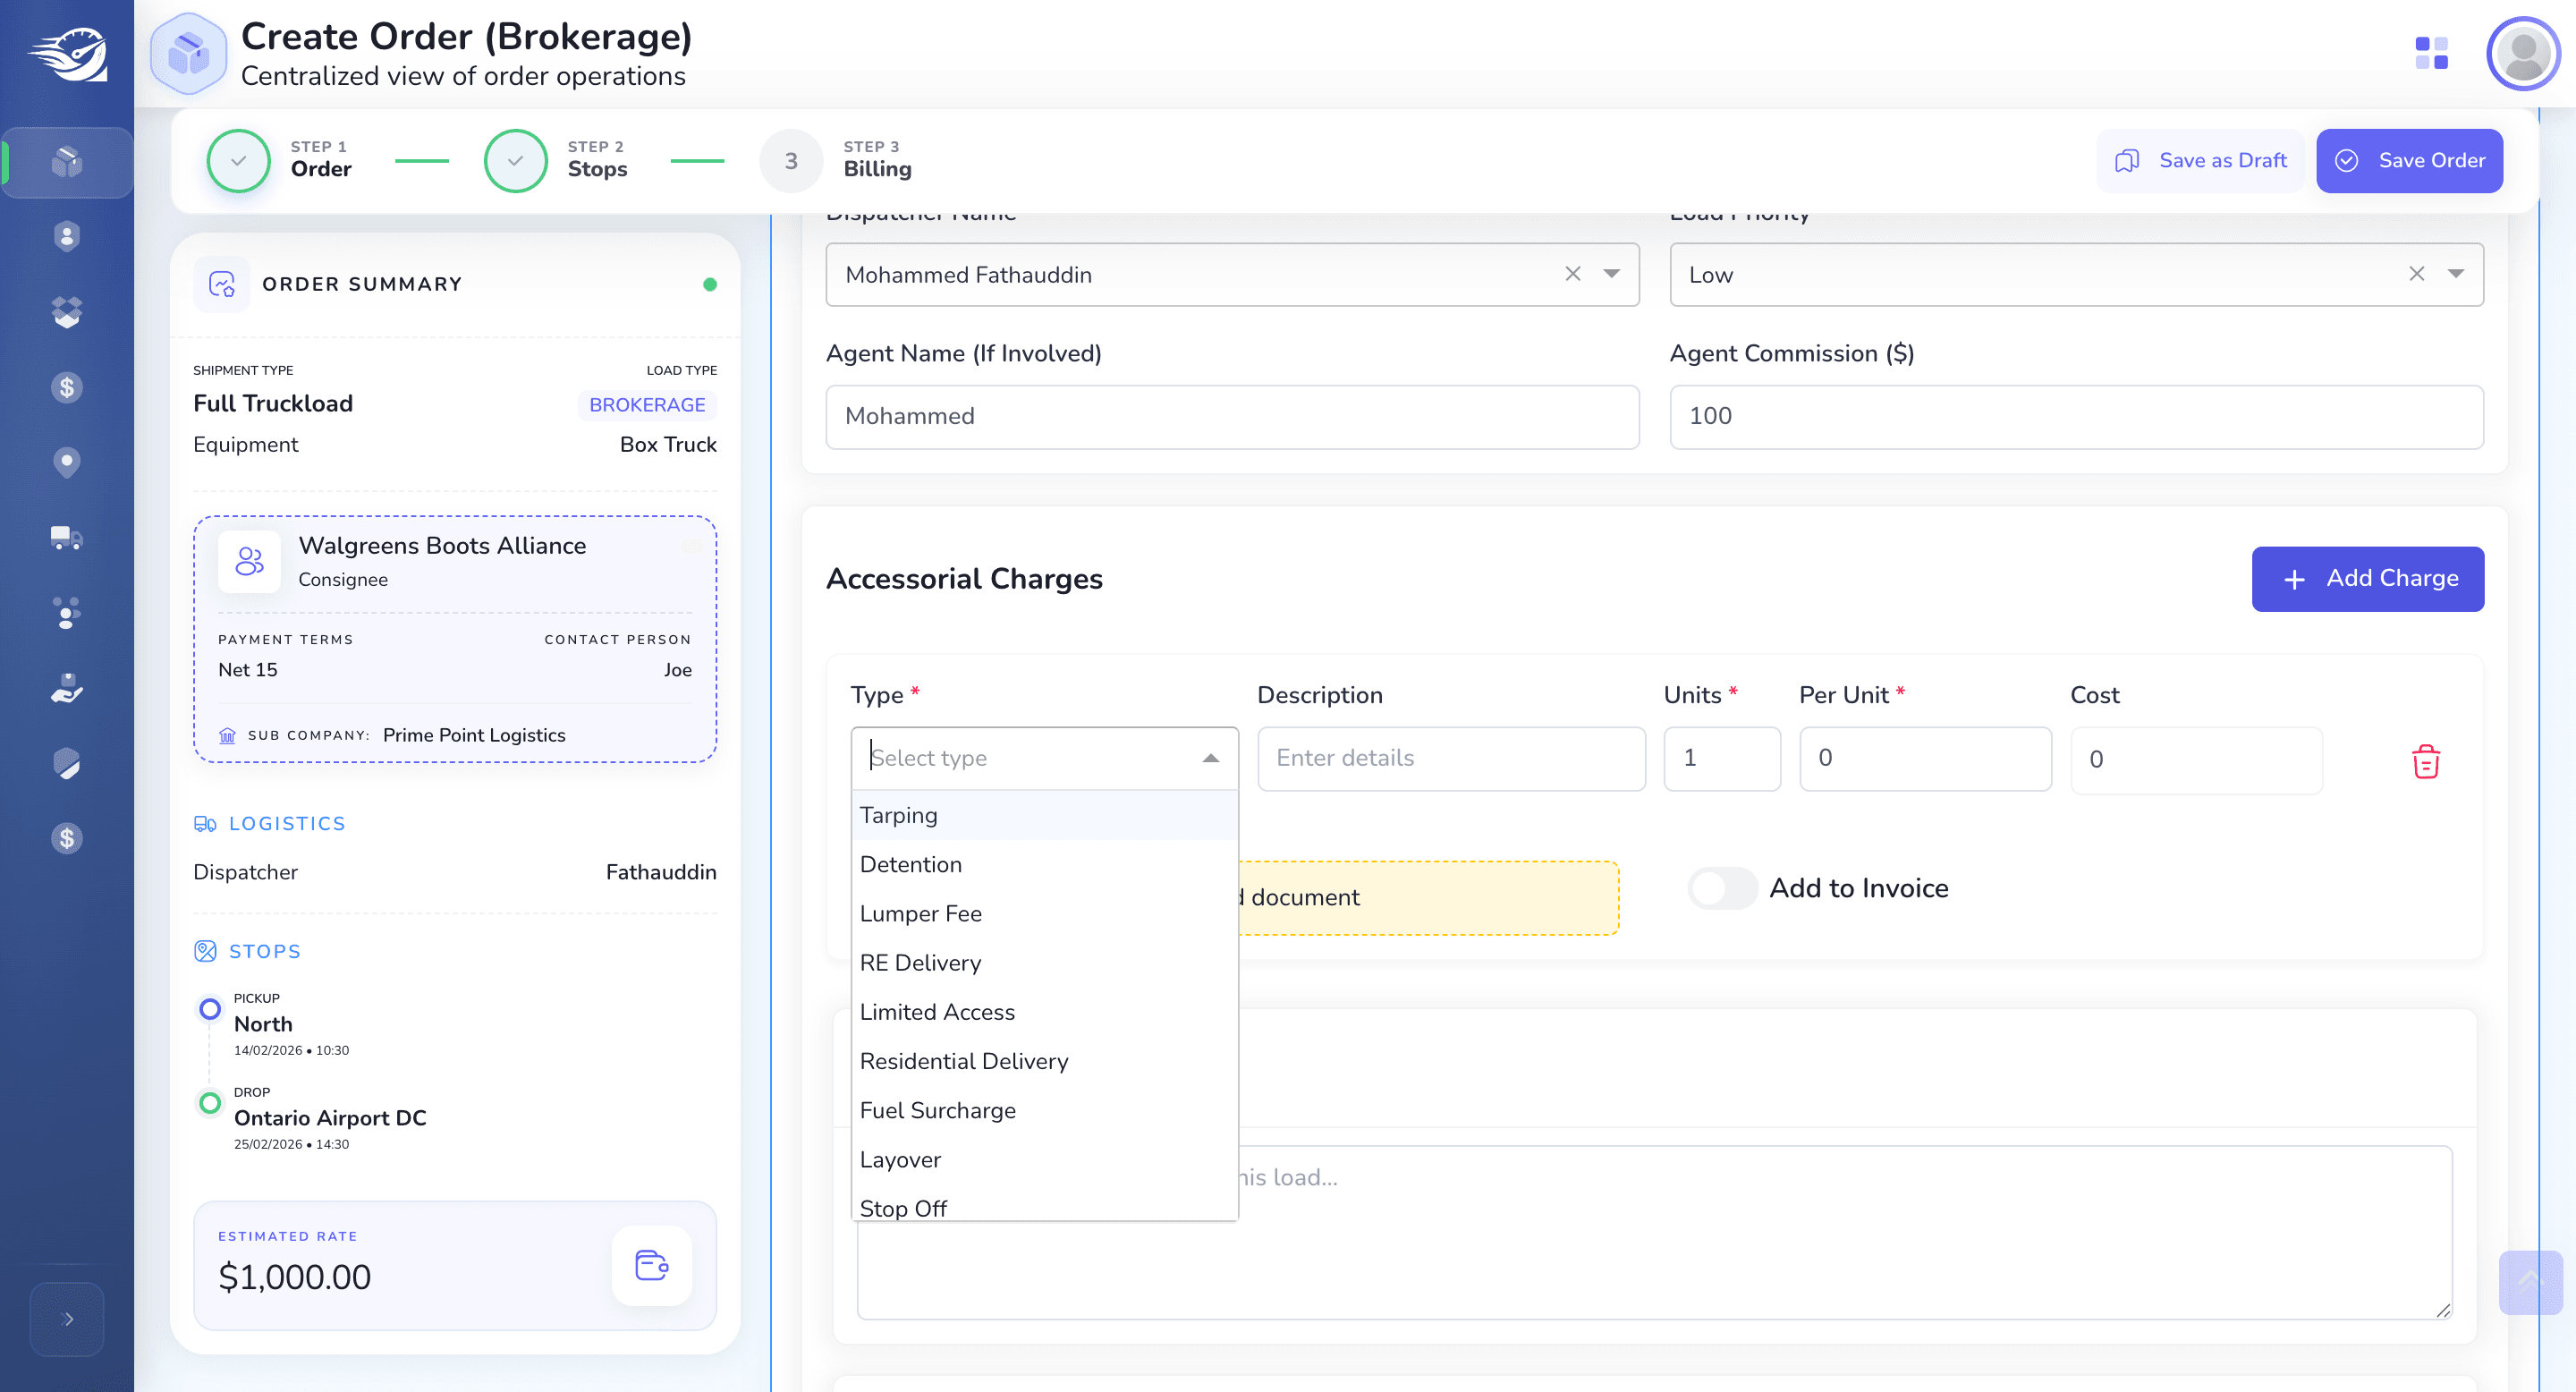Click the Units input field

tap(1721, 758)
